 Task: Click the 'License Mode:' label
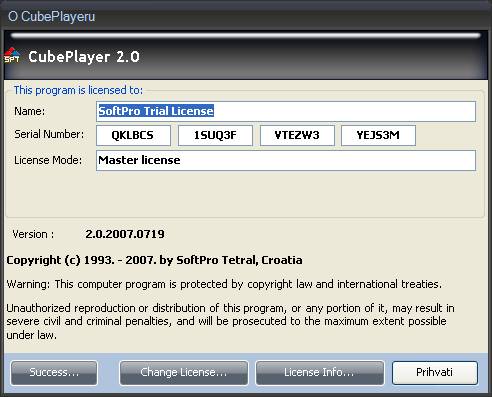click(x=48, y=160)
